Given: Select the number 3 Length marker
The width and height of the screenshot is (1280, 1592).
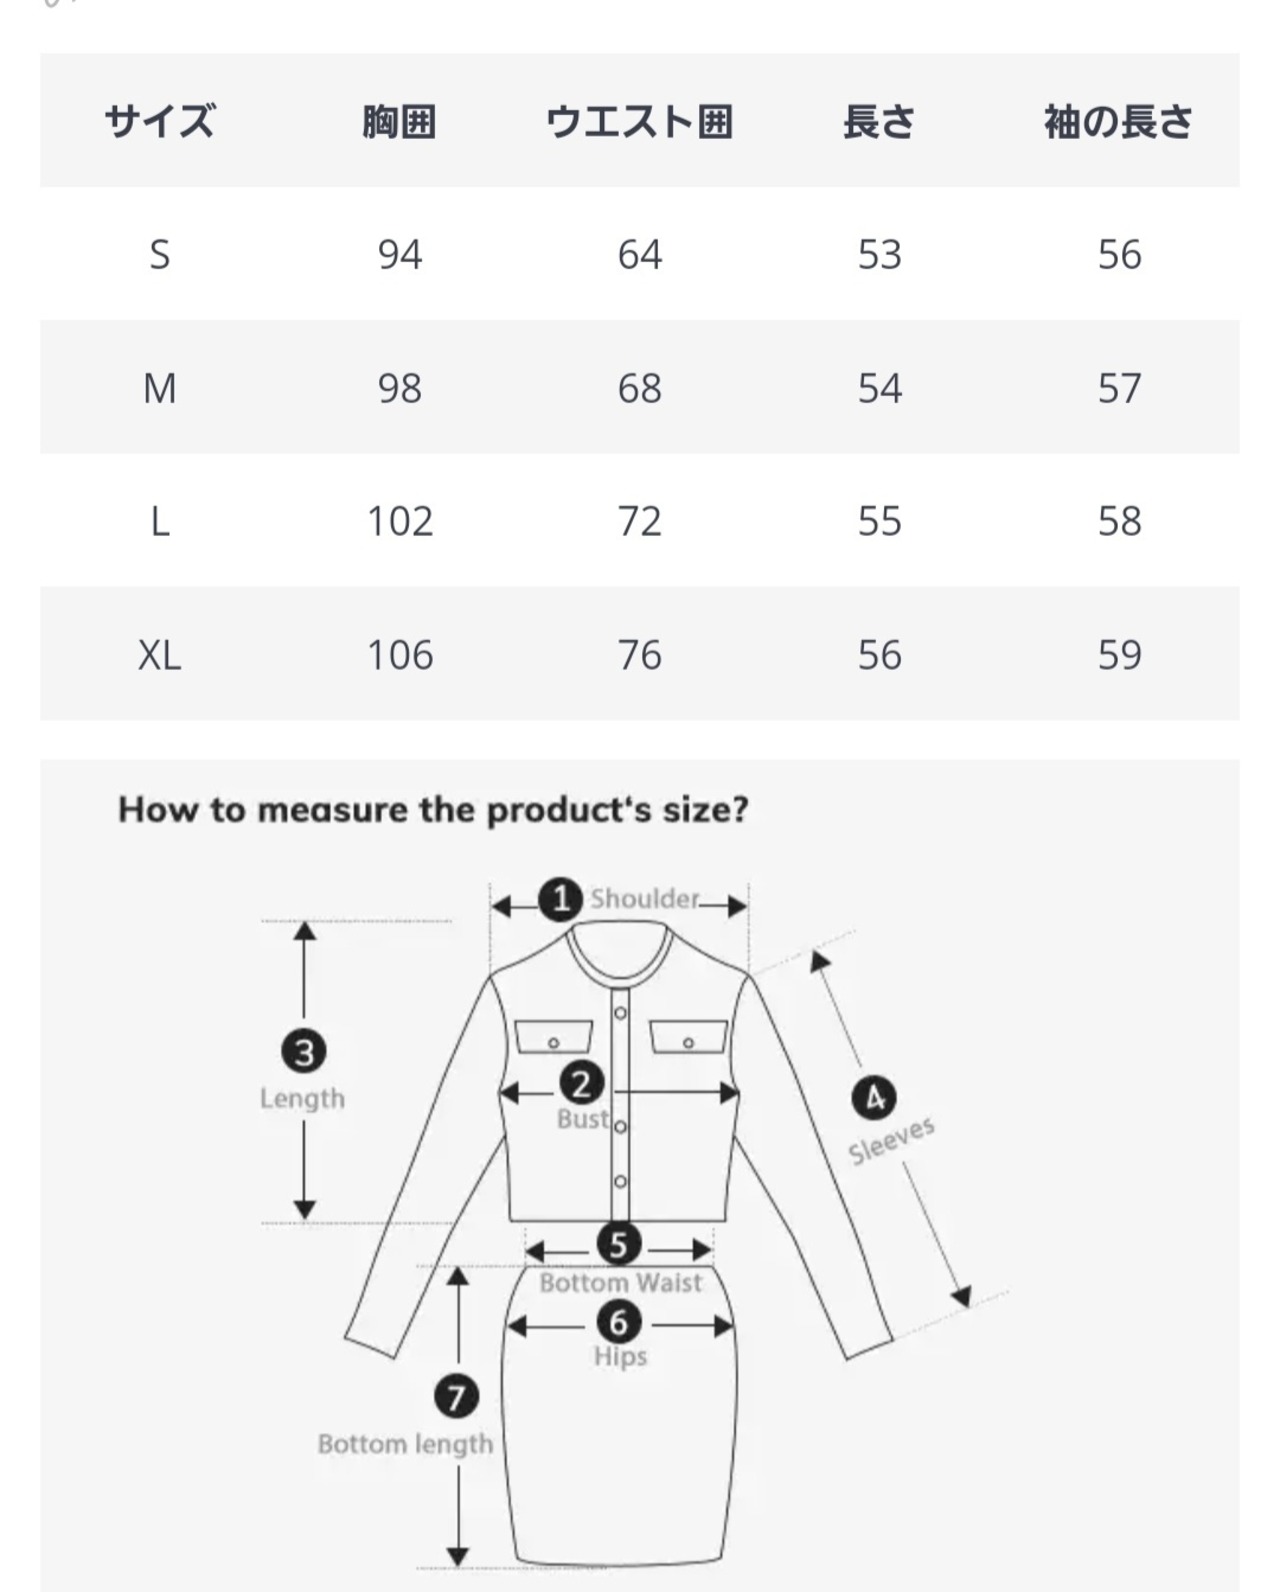Looking at the screenshot, I should (x=304, y=1052).
